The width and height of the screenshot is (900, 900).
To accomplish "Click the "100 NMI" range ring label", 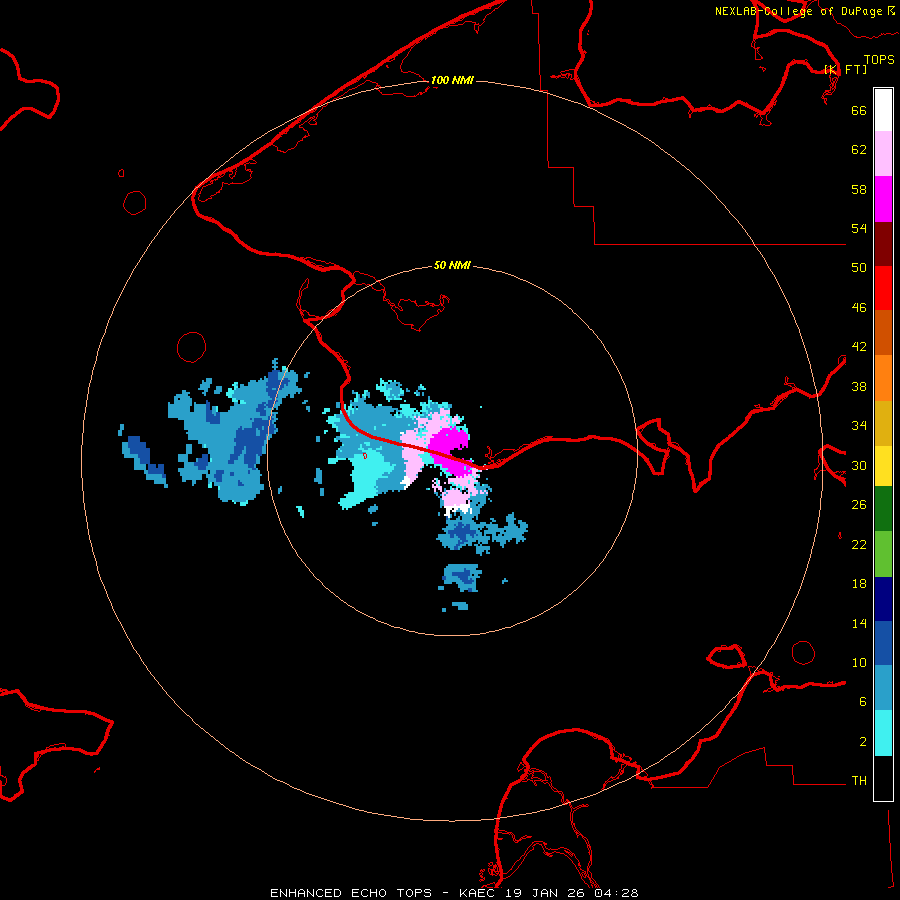I will click(452, 80).
